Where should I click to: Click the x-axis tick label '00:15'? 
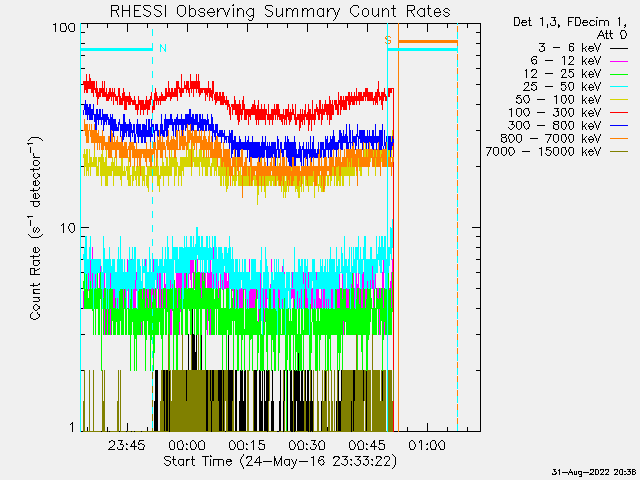(247, 445)
